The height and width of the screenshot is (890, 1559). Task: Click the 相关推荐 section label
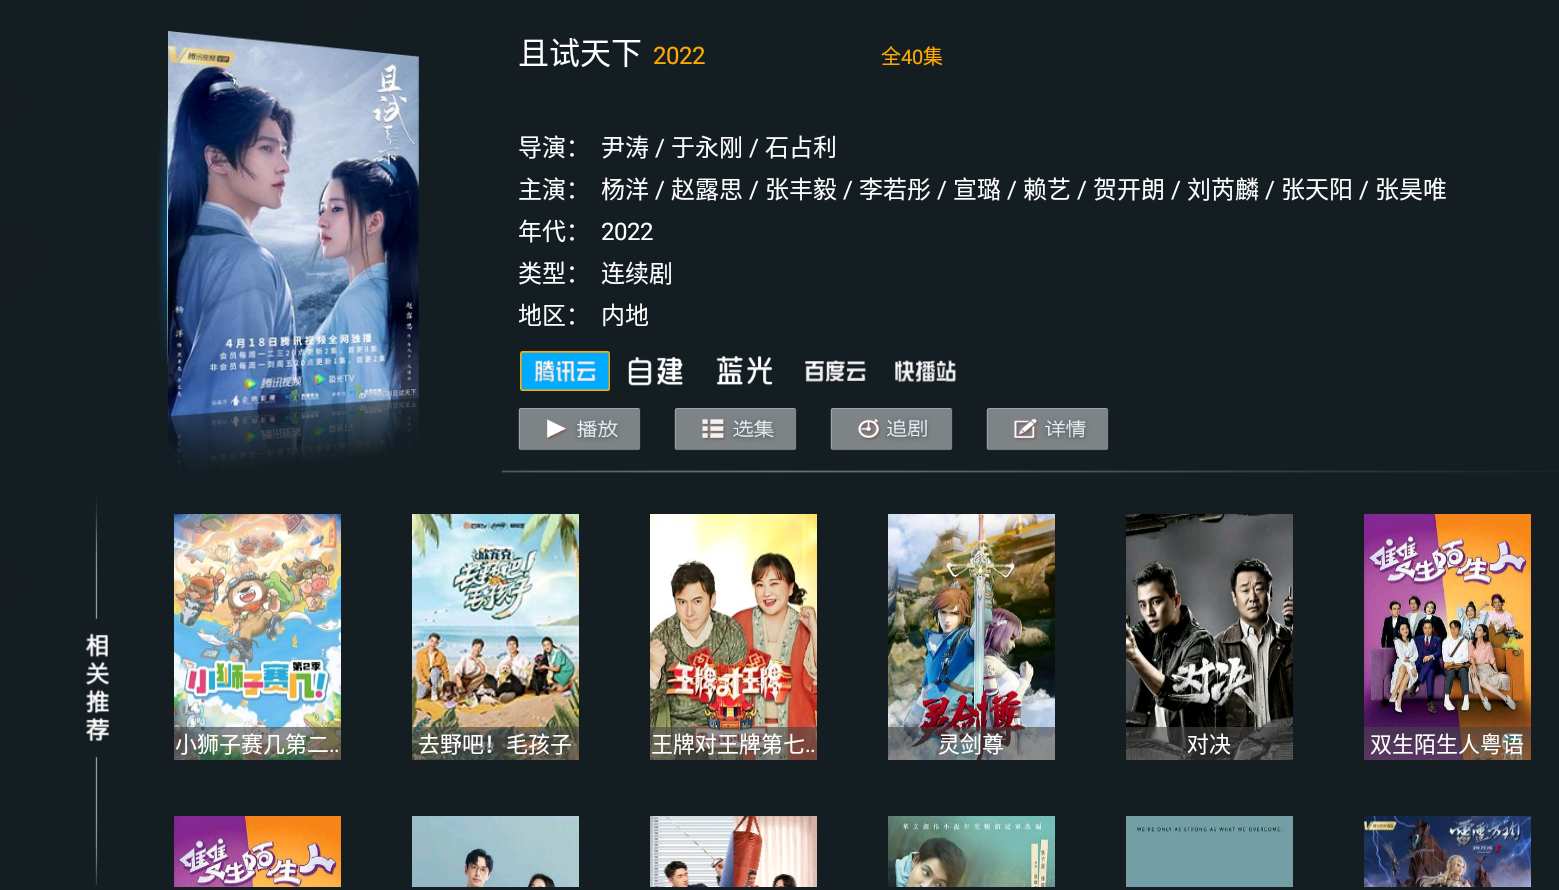97,687
